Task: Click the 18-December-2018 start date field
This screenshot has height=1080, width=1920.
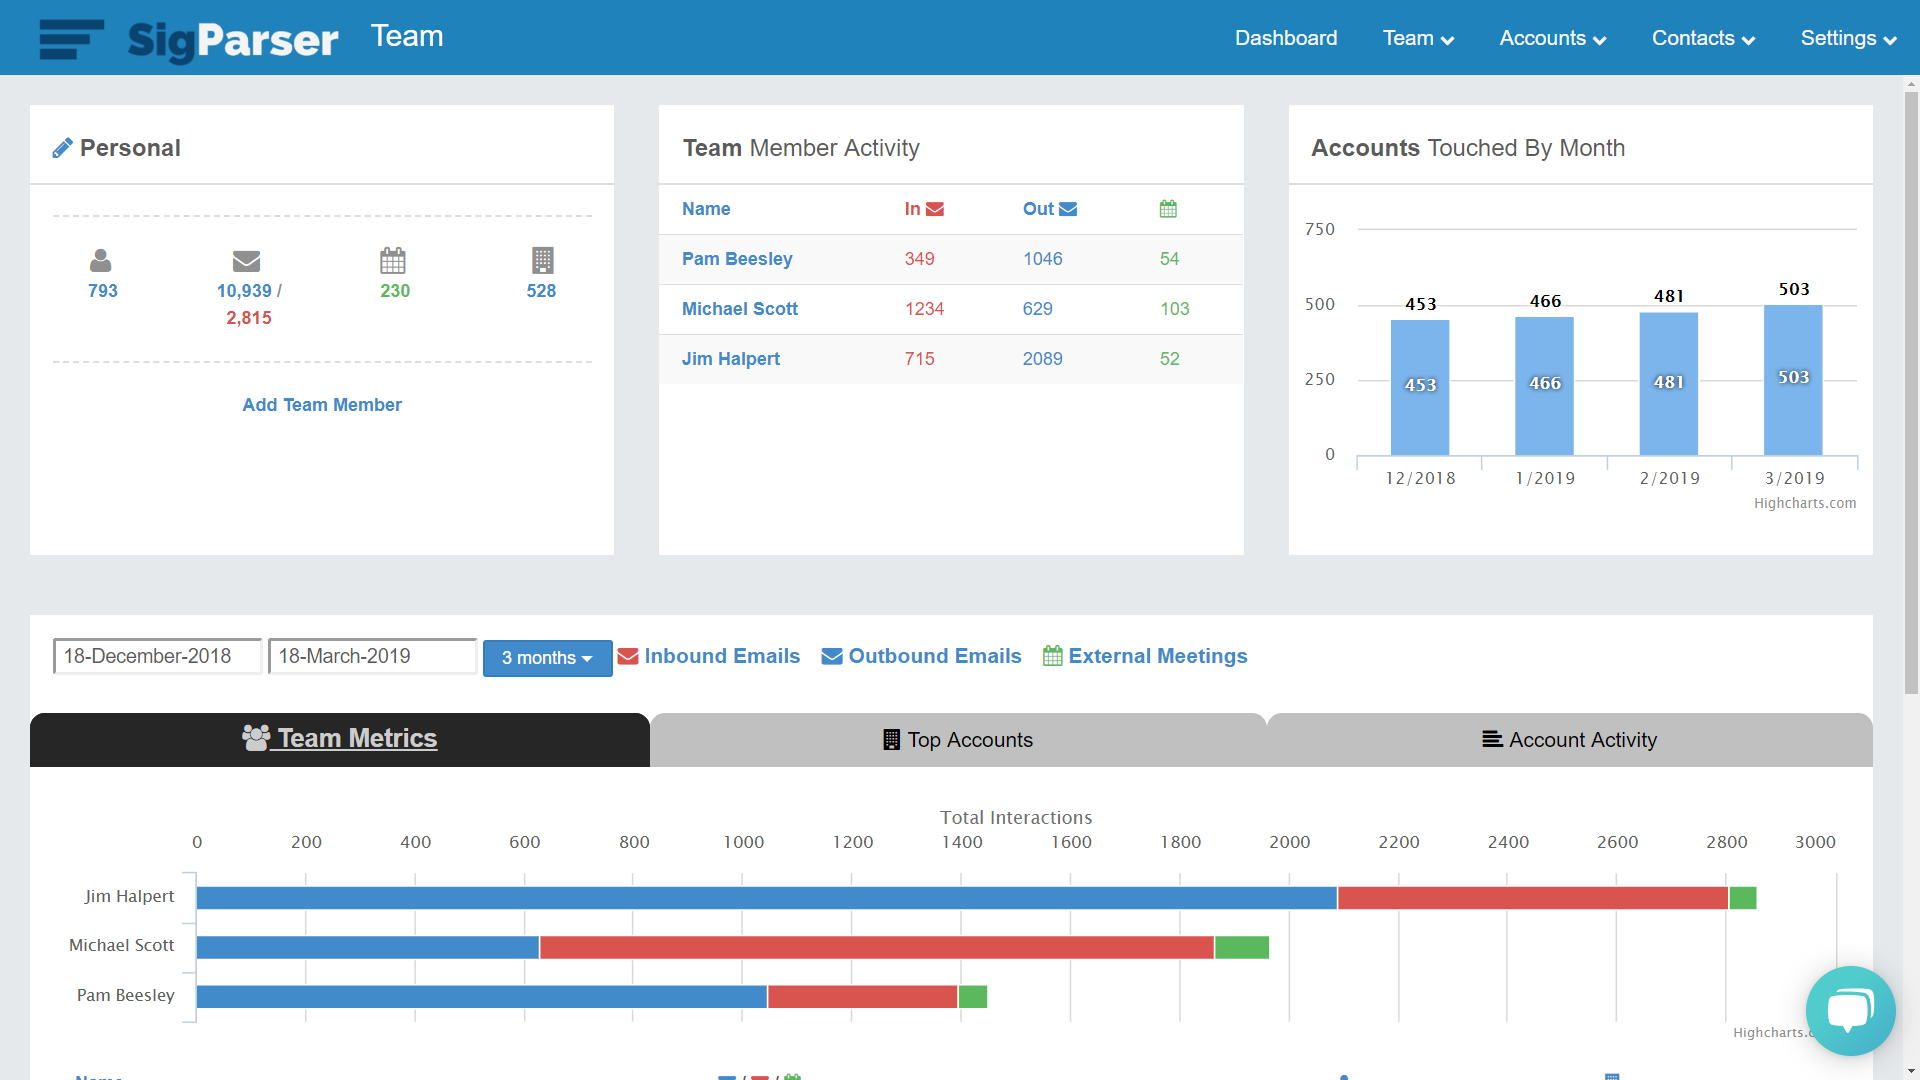Action: (157, 656)
